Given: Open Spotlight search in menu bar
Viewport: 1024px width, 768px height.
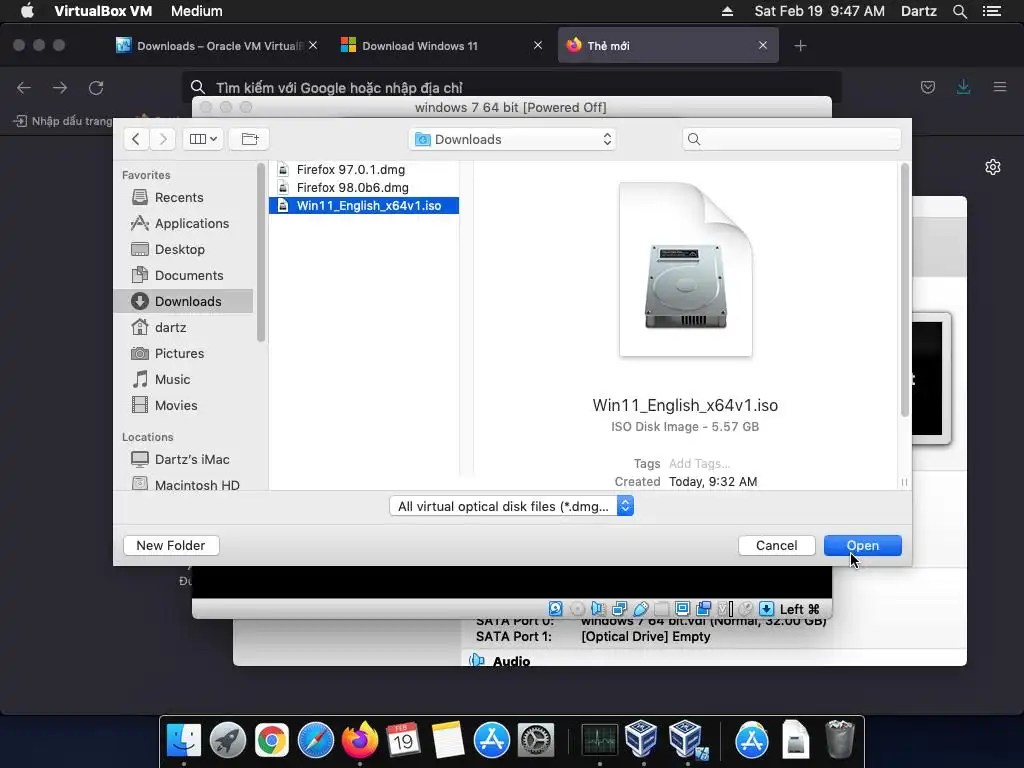Looking at the screenshot, I should [959, 11].
